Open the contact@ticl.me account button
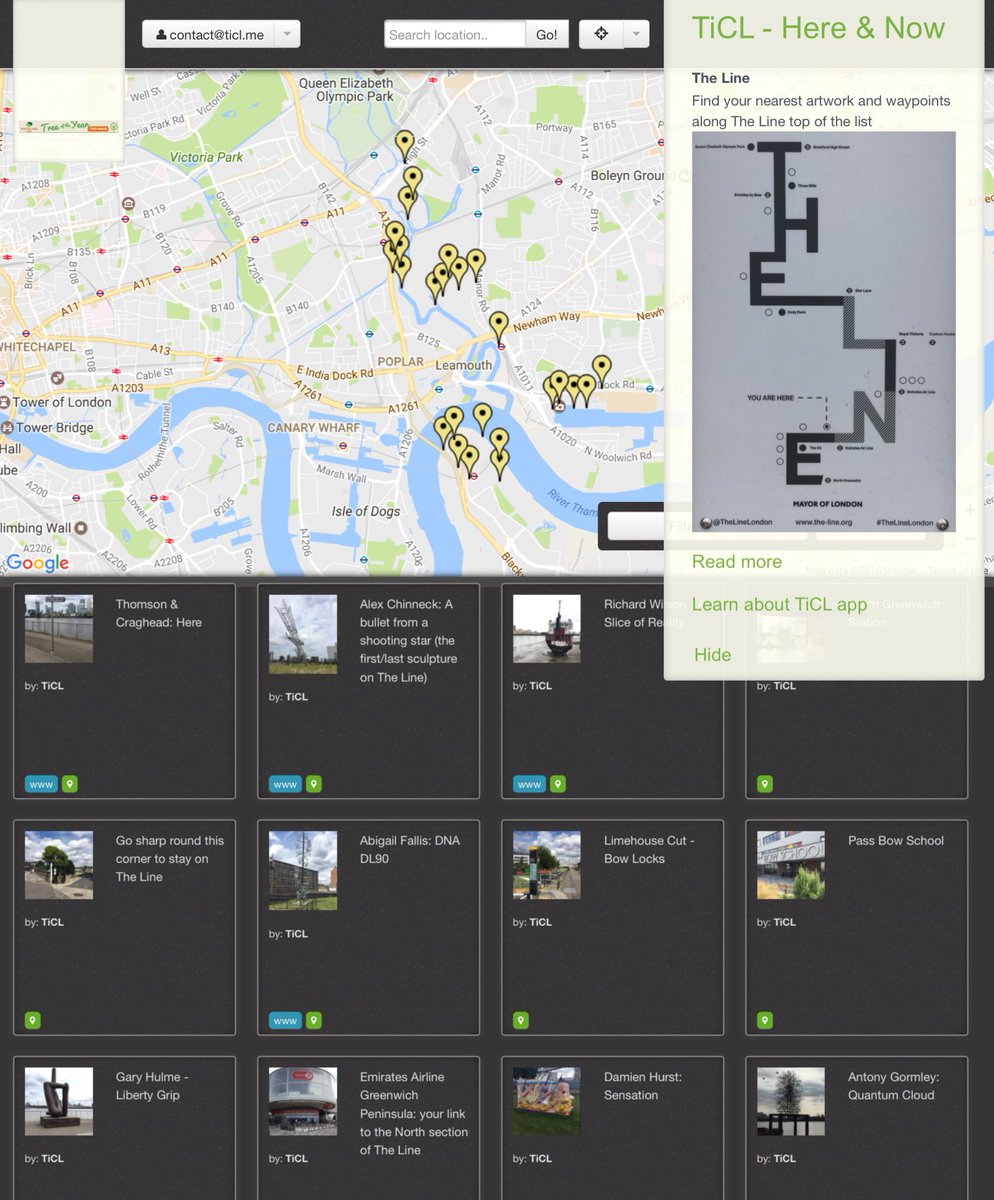994x1200 pixels. point(208,34)
